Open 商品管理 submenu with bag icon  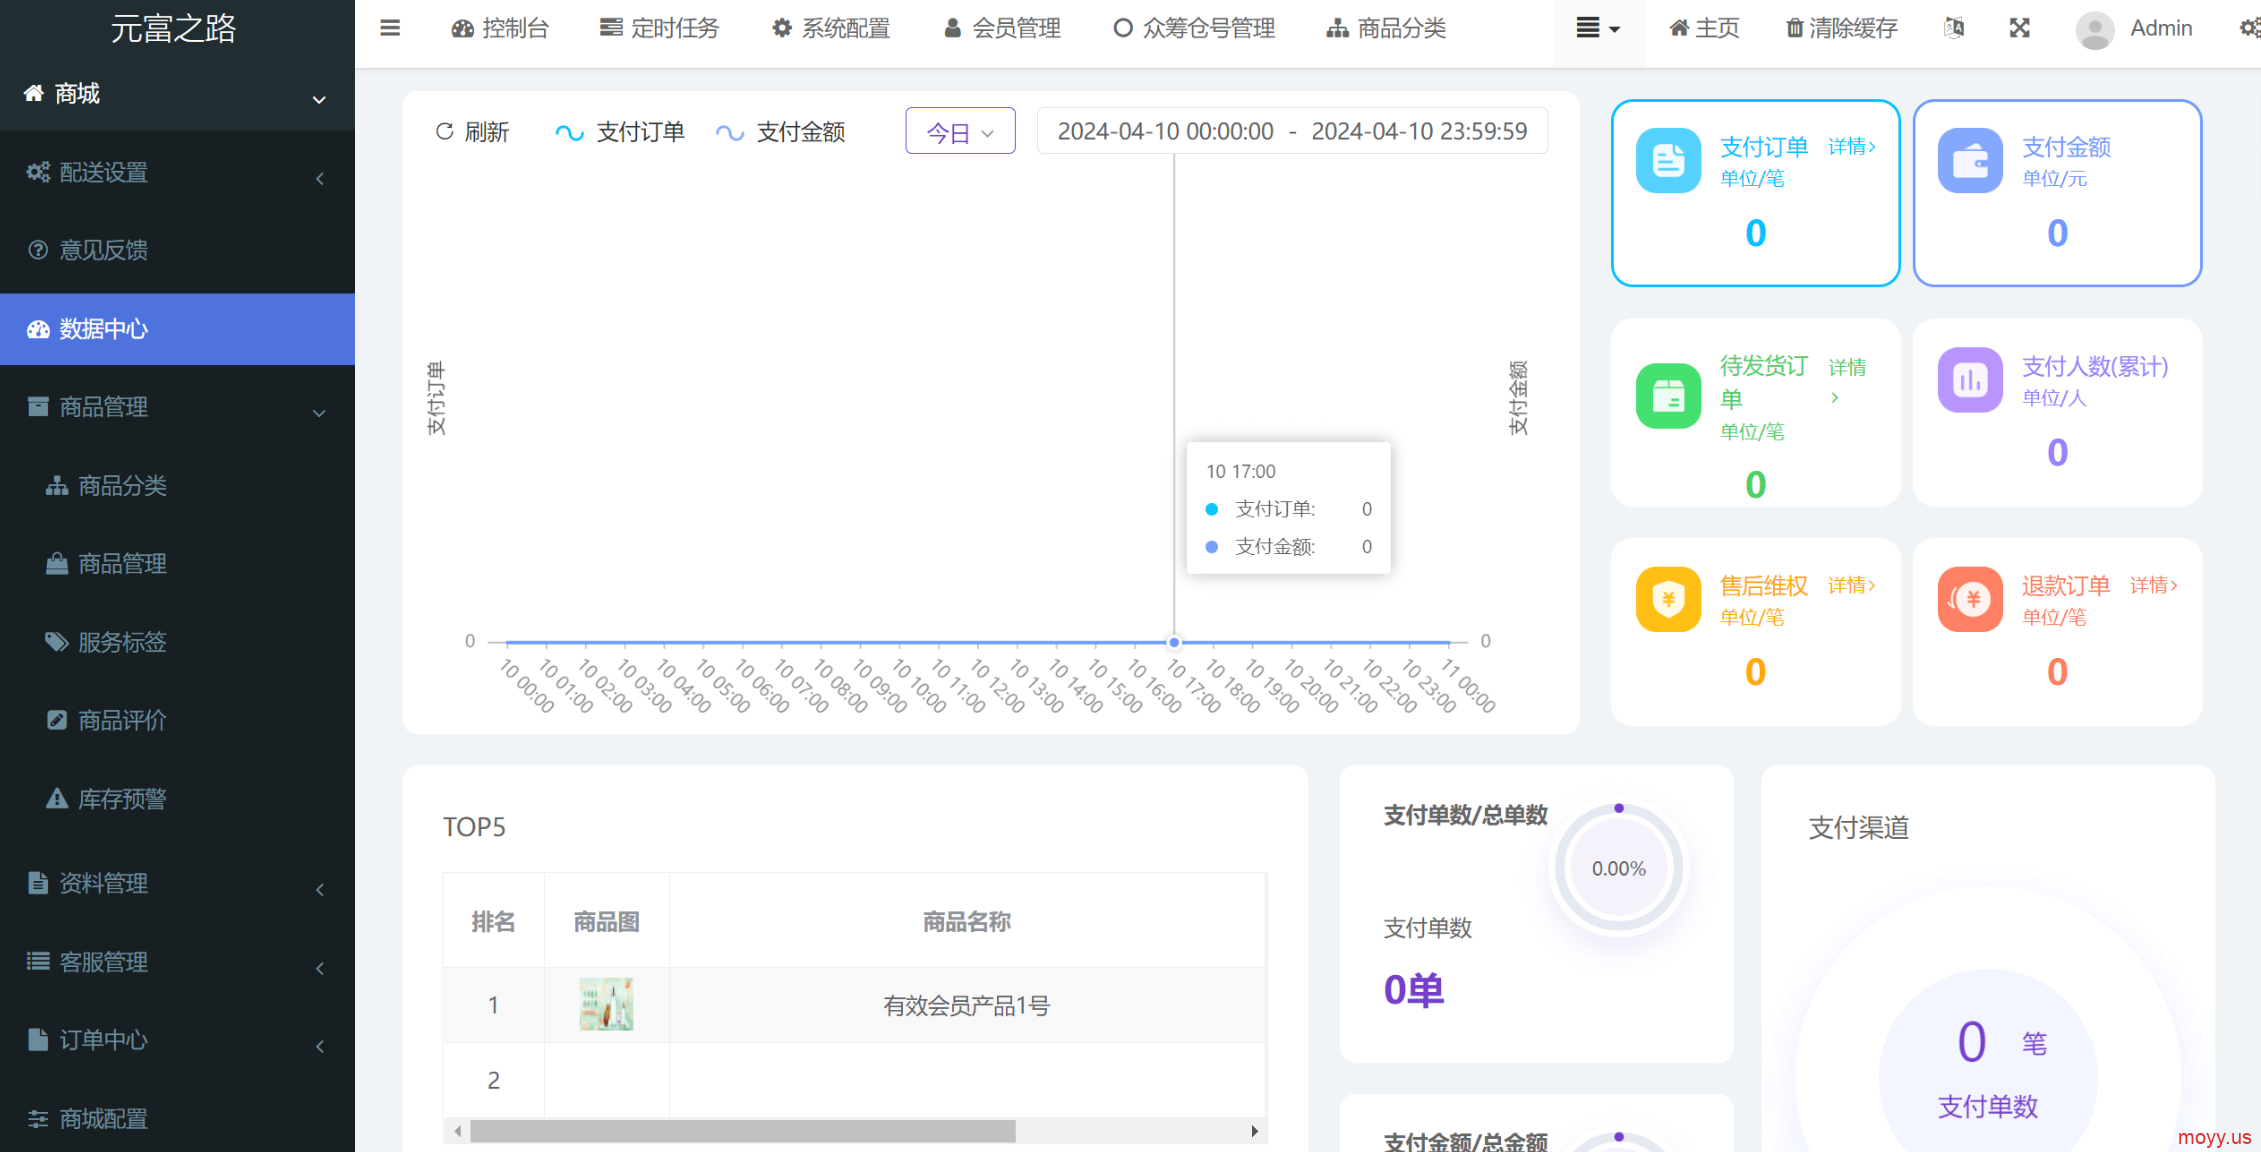[177, 564]
